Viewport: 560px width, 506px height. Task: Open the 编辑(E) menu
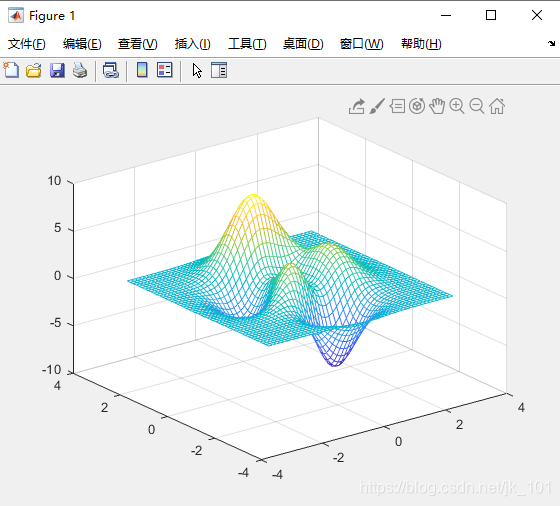(x=82, y=44)
